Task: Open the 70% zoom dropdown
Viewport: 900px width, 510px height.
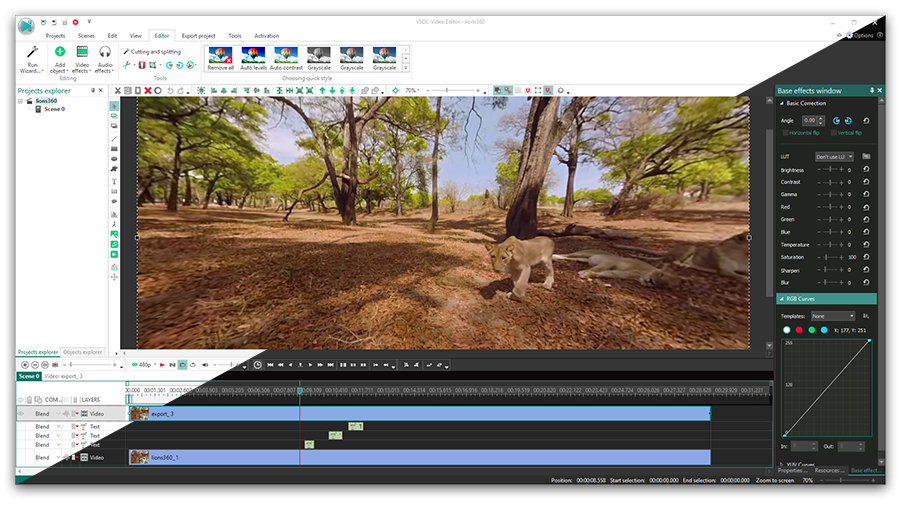Action: tap(412, 91)
